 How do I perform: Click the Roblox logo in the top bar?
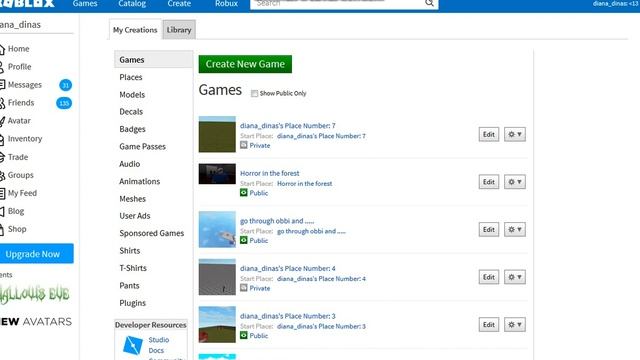[x=27, y=4]
